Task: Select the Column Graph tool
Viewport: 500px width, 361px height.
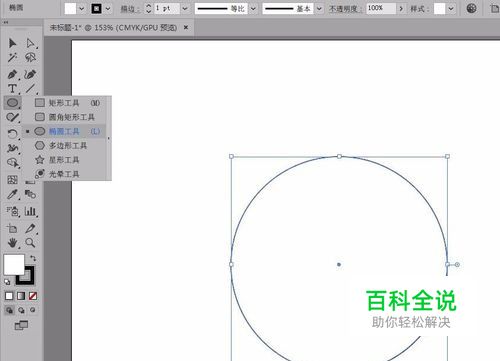Action: pos(30,211)
